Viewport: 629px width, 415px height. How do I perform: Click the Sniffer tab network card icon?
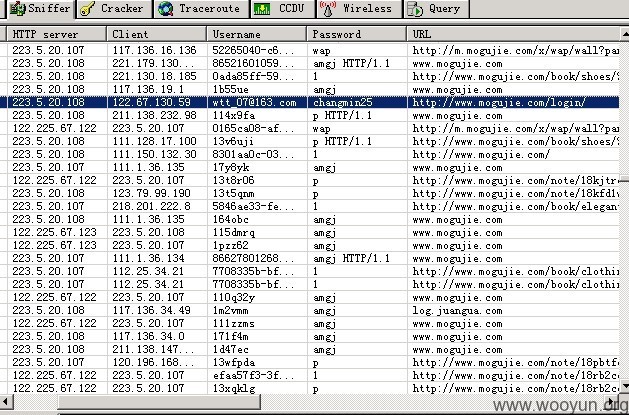[18, 8]
